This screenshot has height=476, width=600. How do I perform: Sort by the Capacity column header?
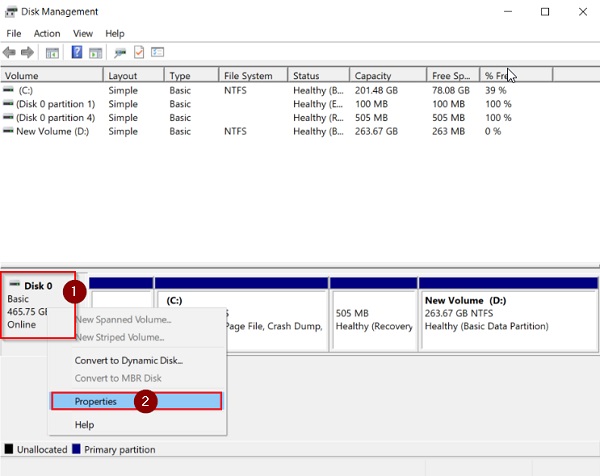(388, 75)
